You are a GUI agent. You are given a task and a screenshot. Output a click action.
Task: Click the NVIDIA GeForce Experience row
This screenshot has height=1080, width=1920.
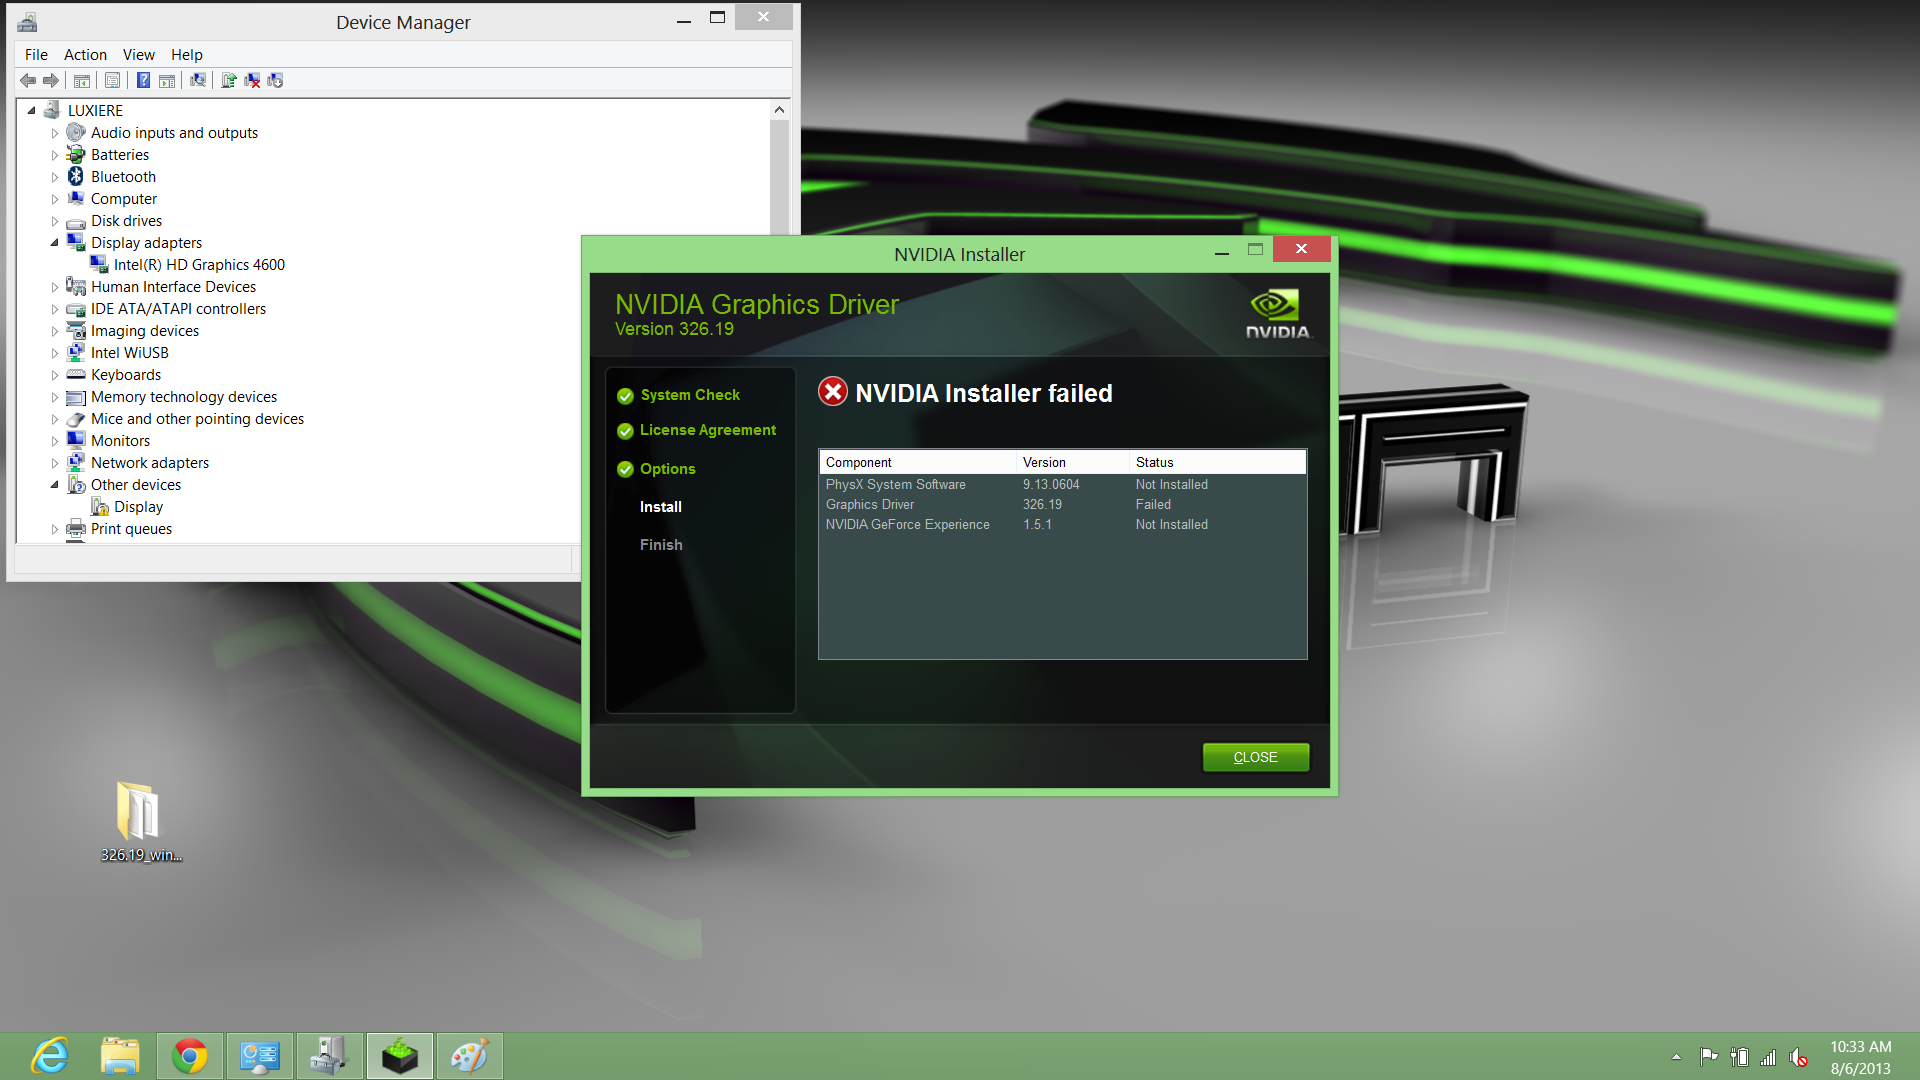pyautogui.click(x=1062, y=525)
